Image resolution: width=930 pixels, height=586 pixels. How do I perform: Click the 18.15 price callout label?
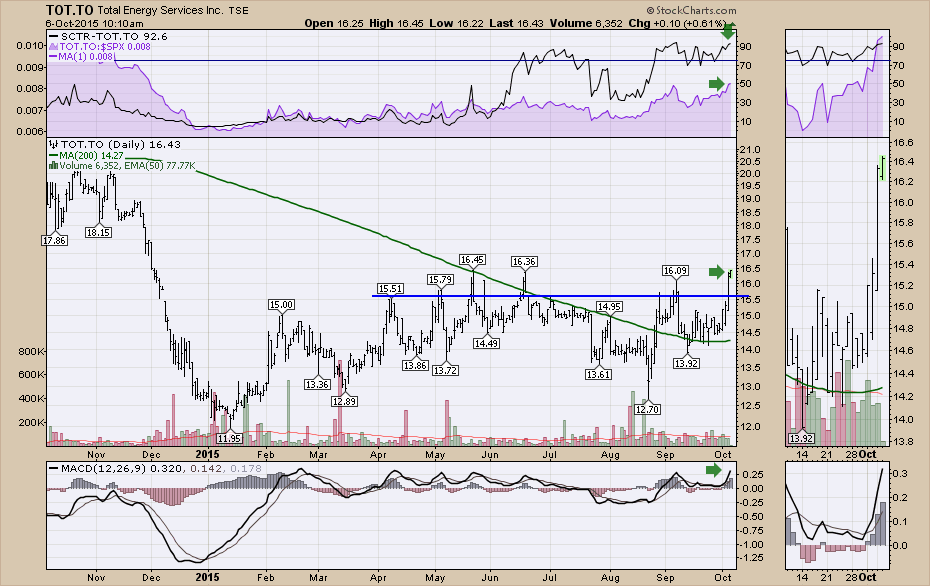[x=98, y=233]
